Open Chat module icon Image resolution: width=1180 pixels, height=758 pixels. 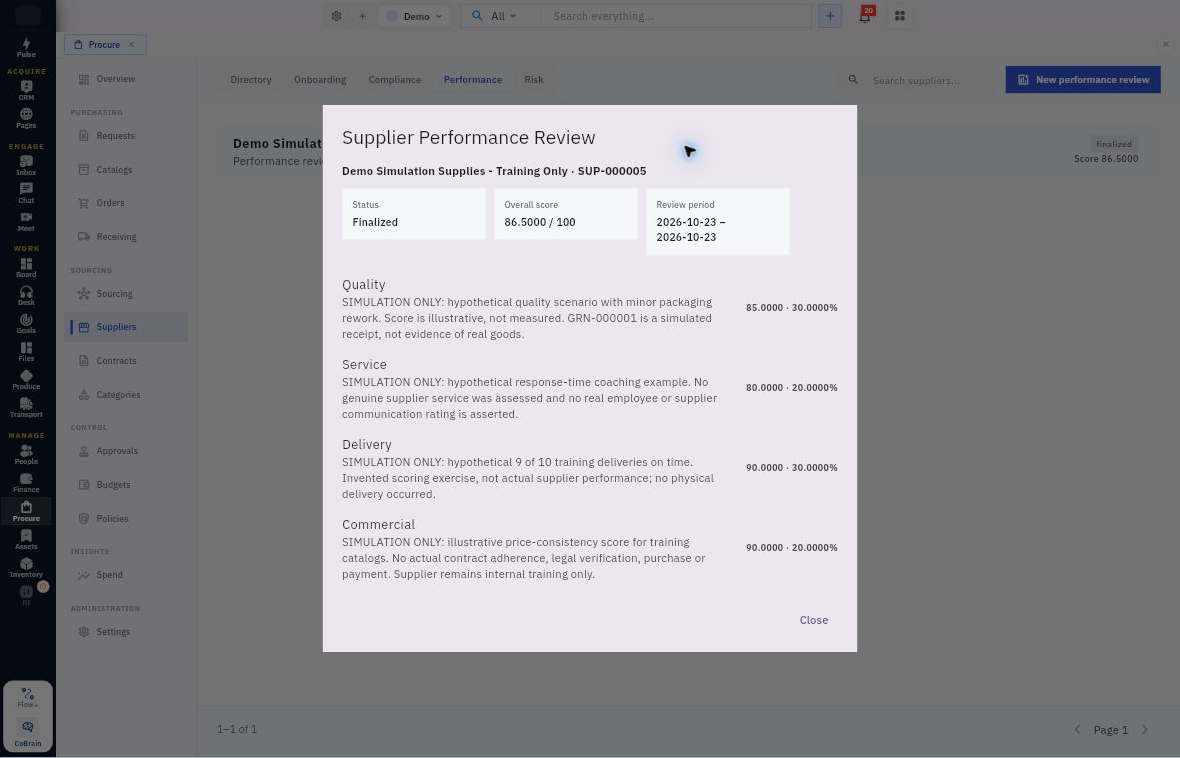tap(26, 193)
